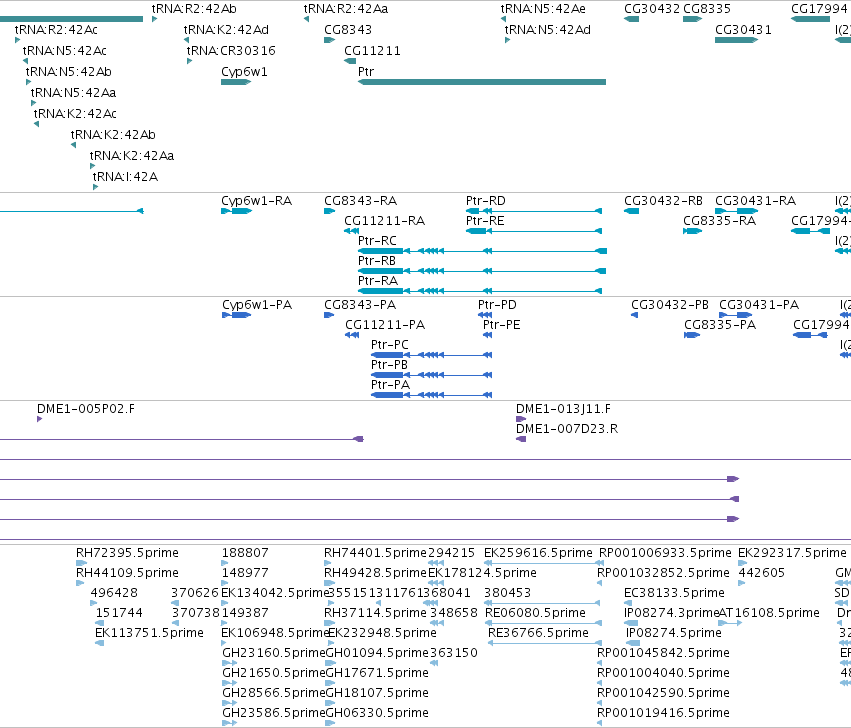Click the tRNA:I:42A gene label
The width and height of the screenshot is (851, 728).
[x=125, y=177]
